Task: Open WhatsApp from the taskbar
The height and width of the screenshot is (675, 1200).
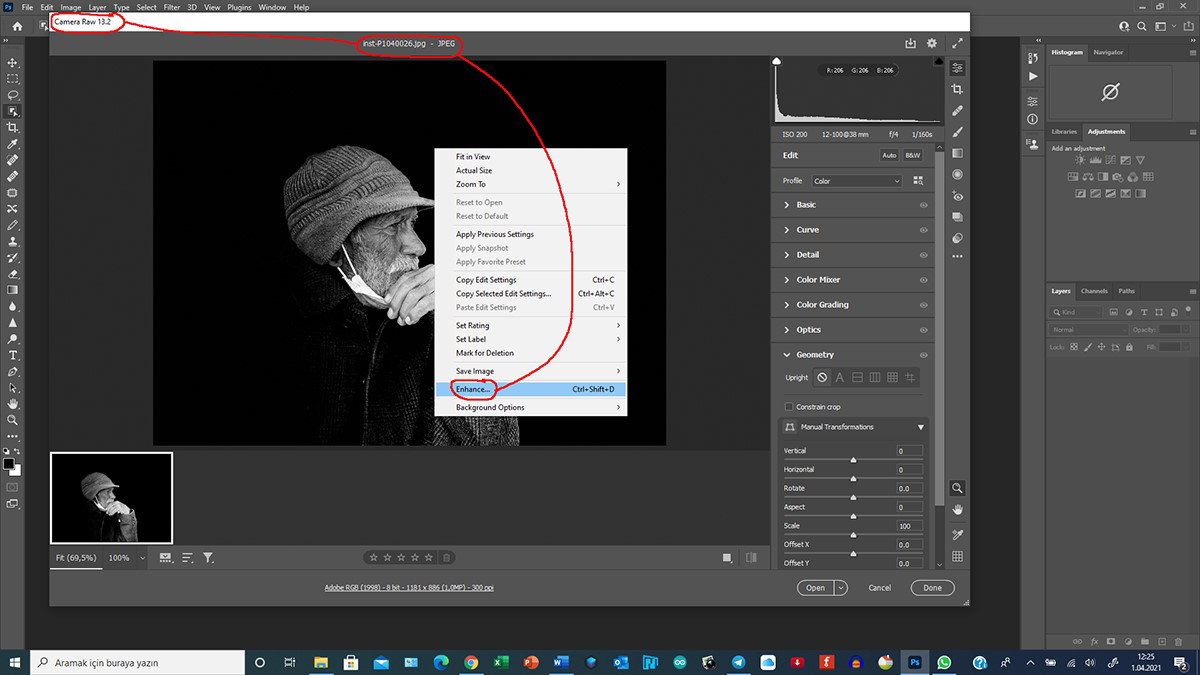Action: coord(944,662)
